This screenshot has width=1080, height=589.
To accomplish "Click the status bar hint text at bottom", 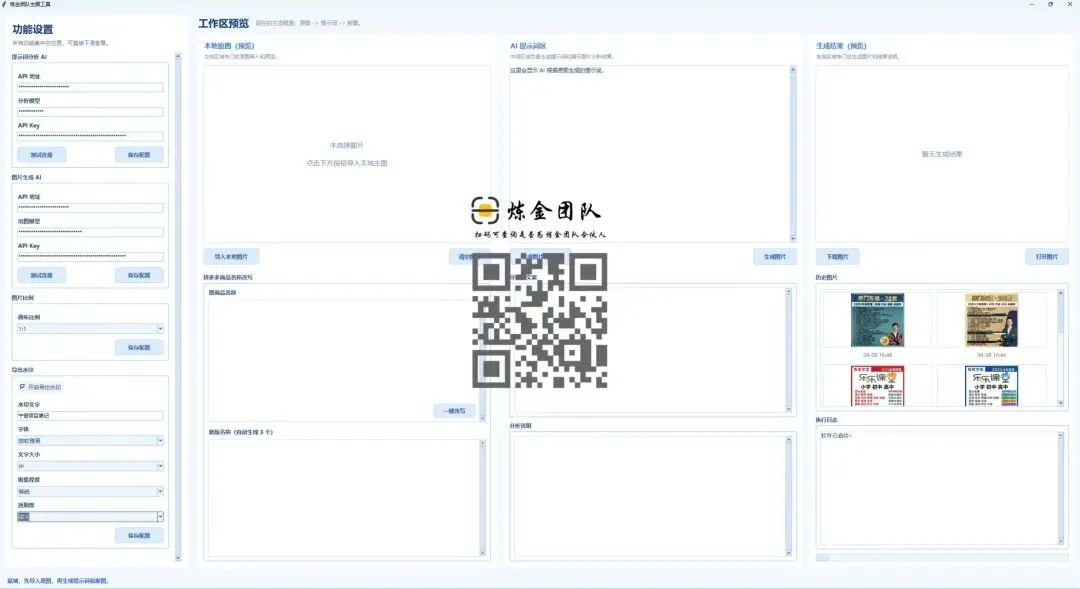I will coord(58,581).
